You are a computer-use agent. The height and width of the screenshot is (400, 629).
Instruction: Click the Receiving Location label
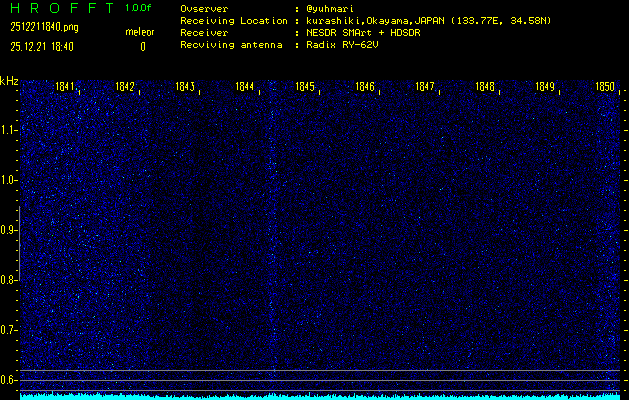click(234, 21)
